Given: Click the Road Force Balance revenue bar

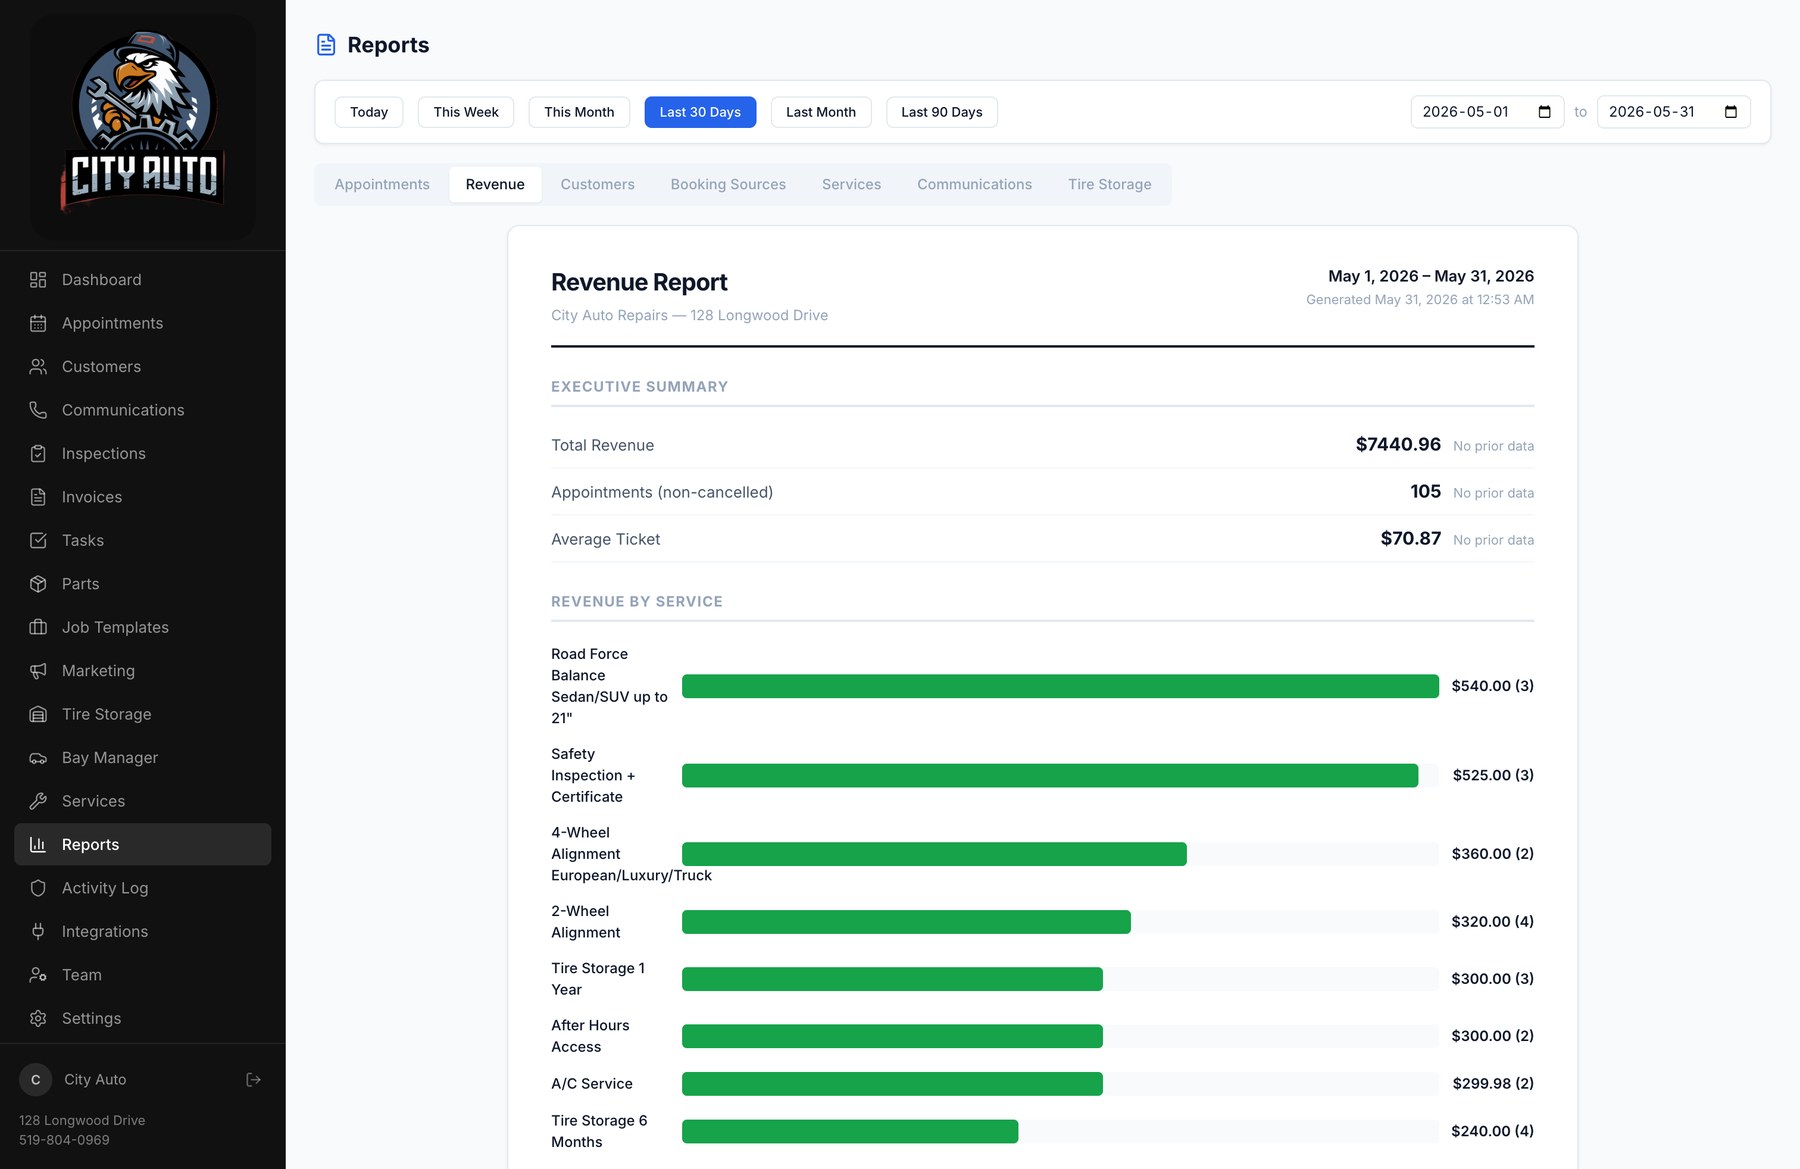Looking at the screenshot, I should (x=1060, y=686).
